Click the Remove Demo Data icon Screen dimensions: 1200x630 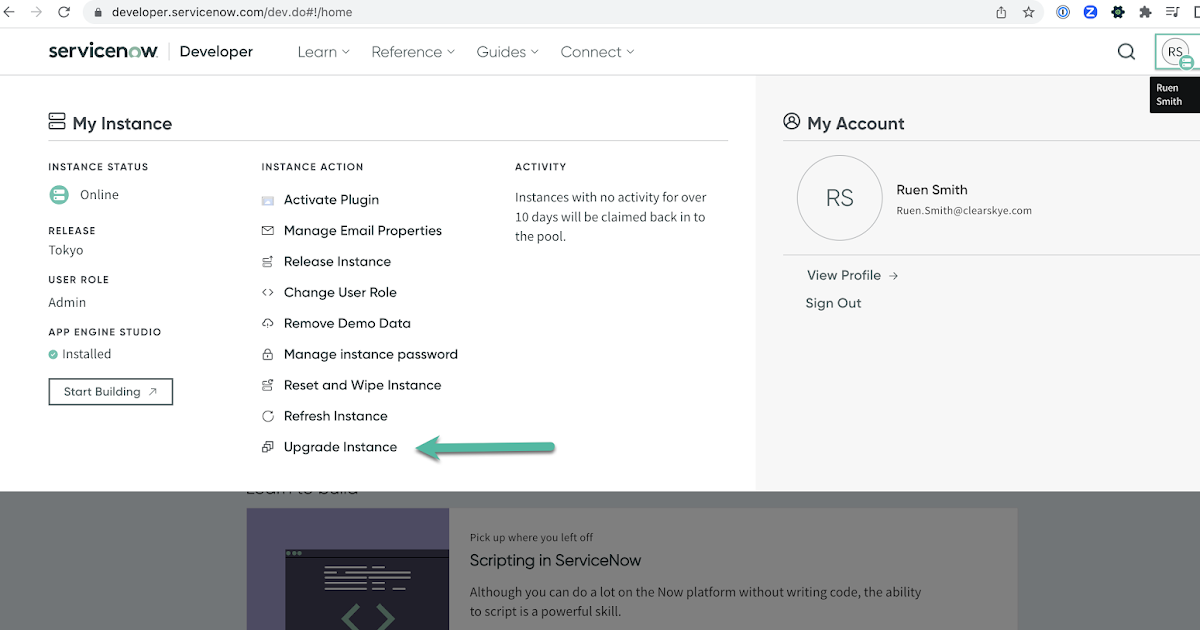[267, 323]
